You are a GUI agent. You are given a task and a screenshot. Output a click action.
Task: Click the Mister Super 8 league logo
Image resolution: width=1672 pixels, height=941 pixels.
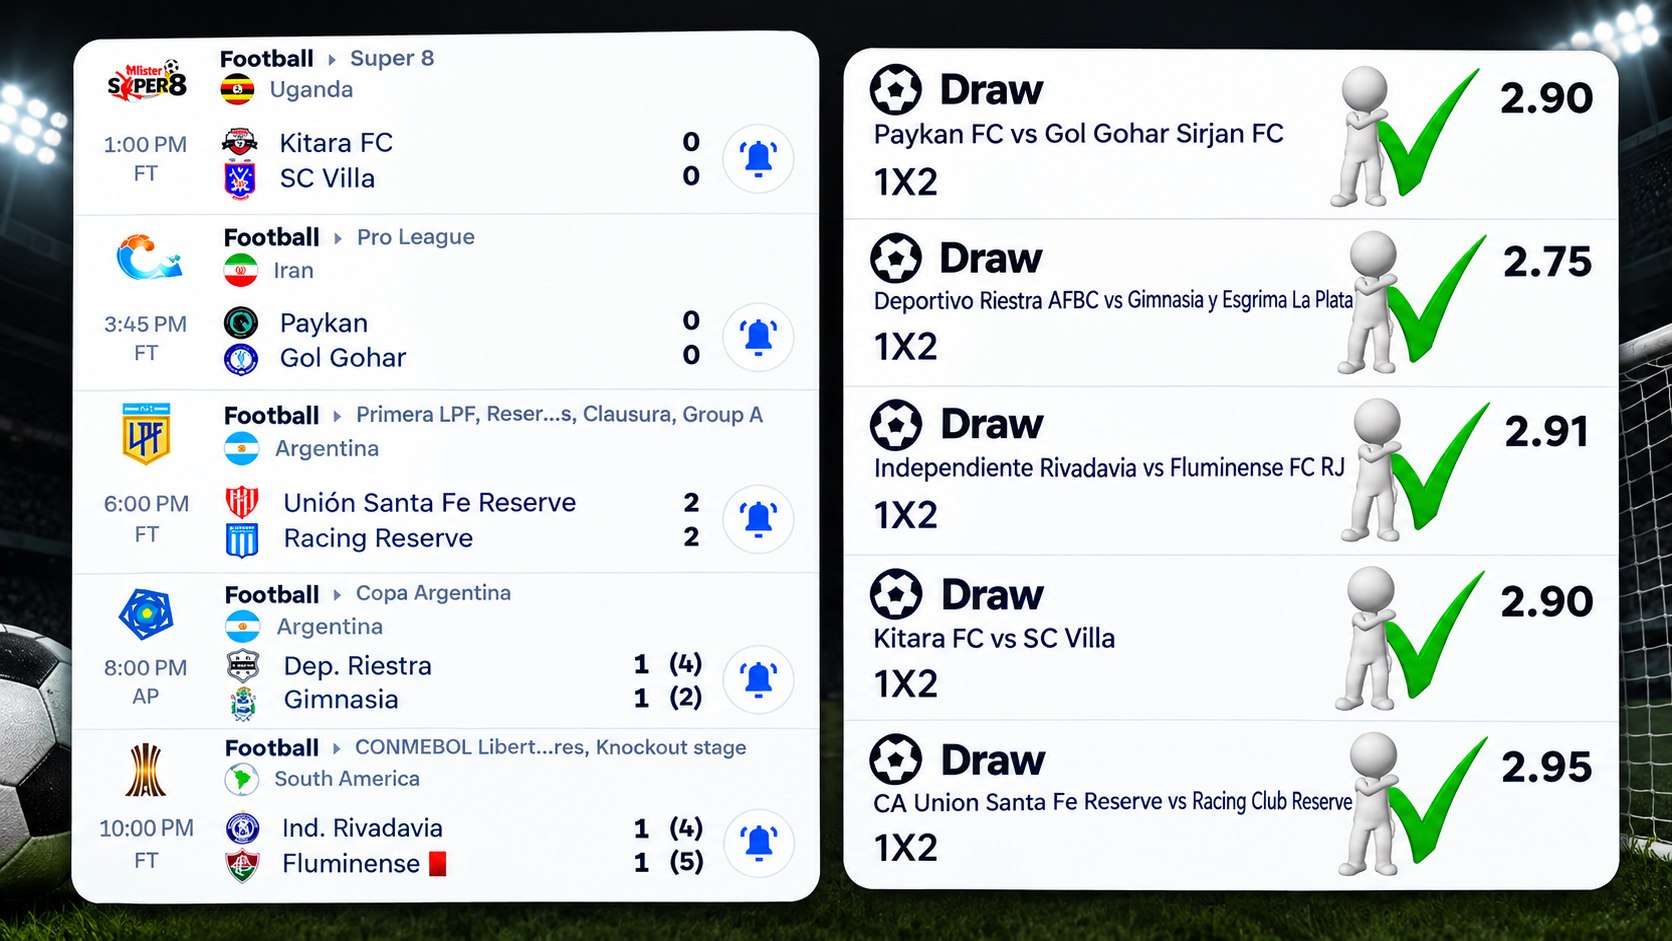click(147, 80)
